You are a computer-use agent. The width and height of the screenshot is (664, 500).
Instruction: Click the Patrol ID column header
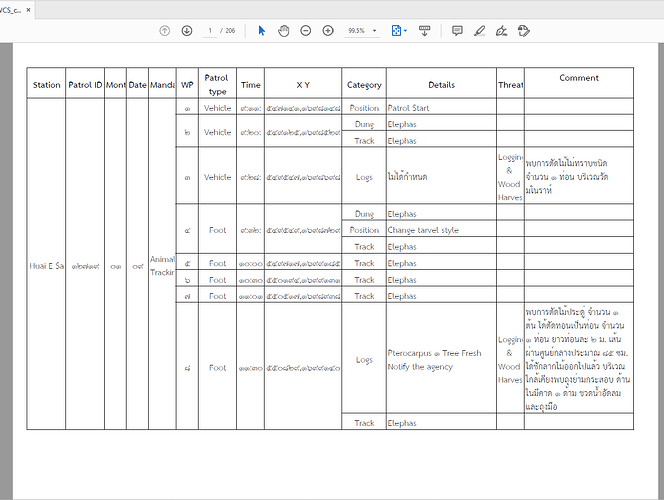click(x=85, y=85)
